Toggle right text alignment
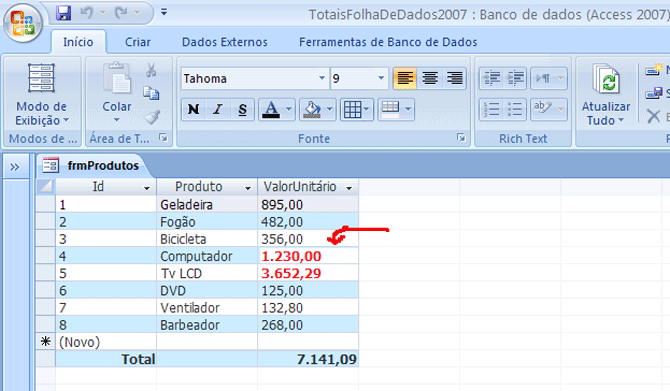Screen dimensions: 670x391 click(x=454, y=78)
